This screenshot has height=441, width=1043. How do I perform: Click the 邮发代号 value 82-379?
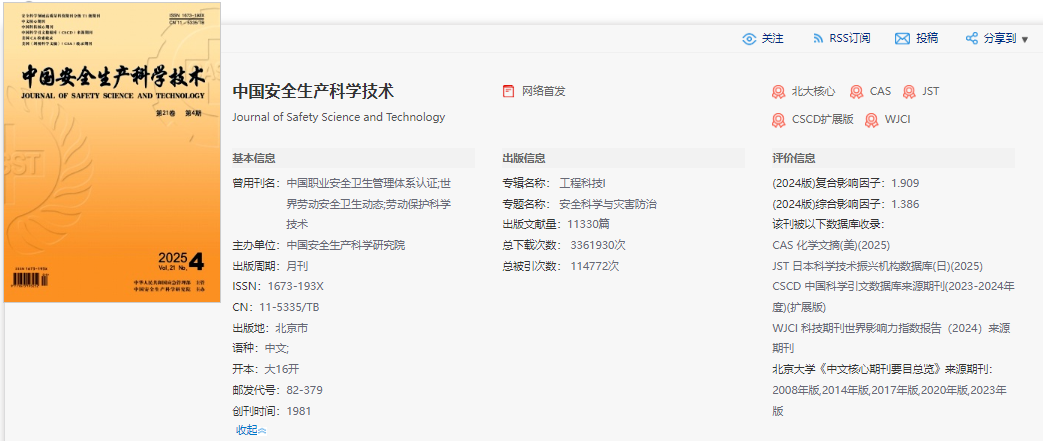point(305,390)
